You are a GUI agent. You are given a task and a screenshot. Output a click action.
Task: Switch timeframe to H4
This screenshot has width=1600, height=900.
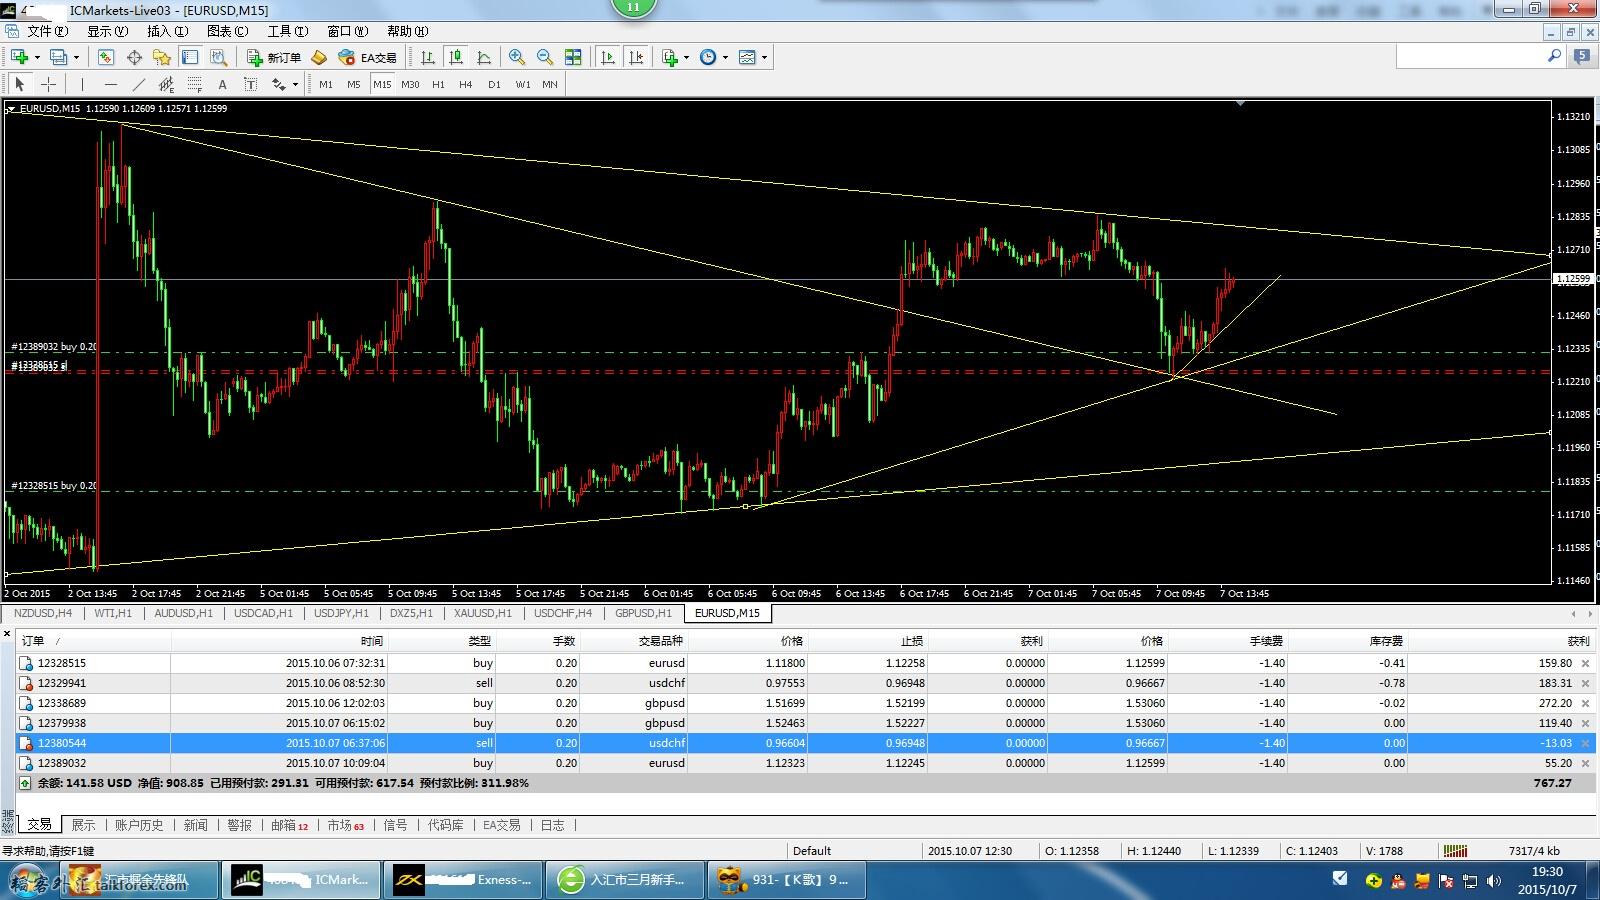(x=466, y=85)
